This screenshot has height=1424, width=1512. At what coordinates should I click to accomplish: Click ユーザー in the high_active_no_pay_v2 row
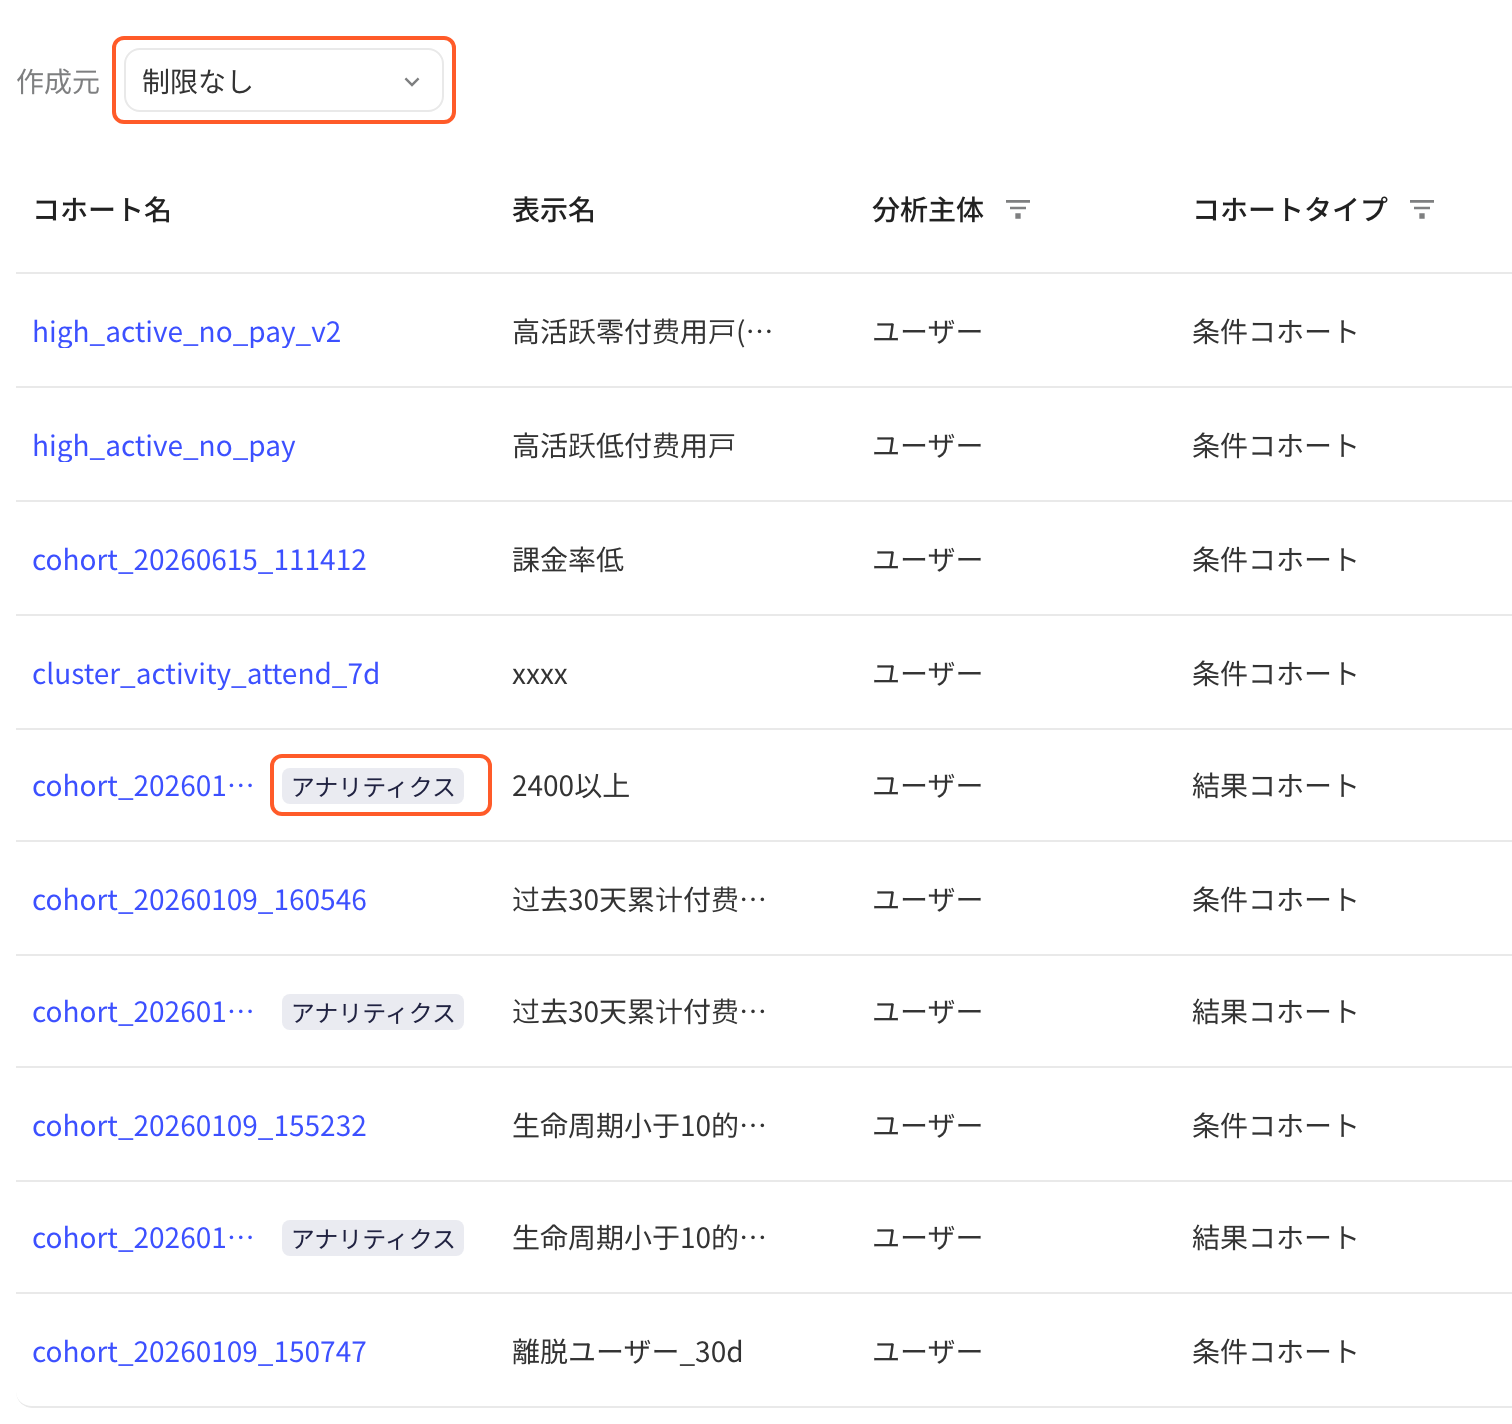click(927, 331)
